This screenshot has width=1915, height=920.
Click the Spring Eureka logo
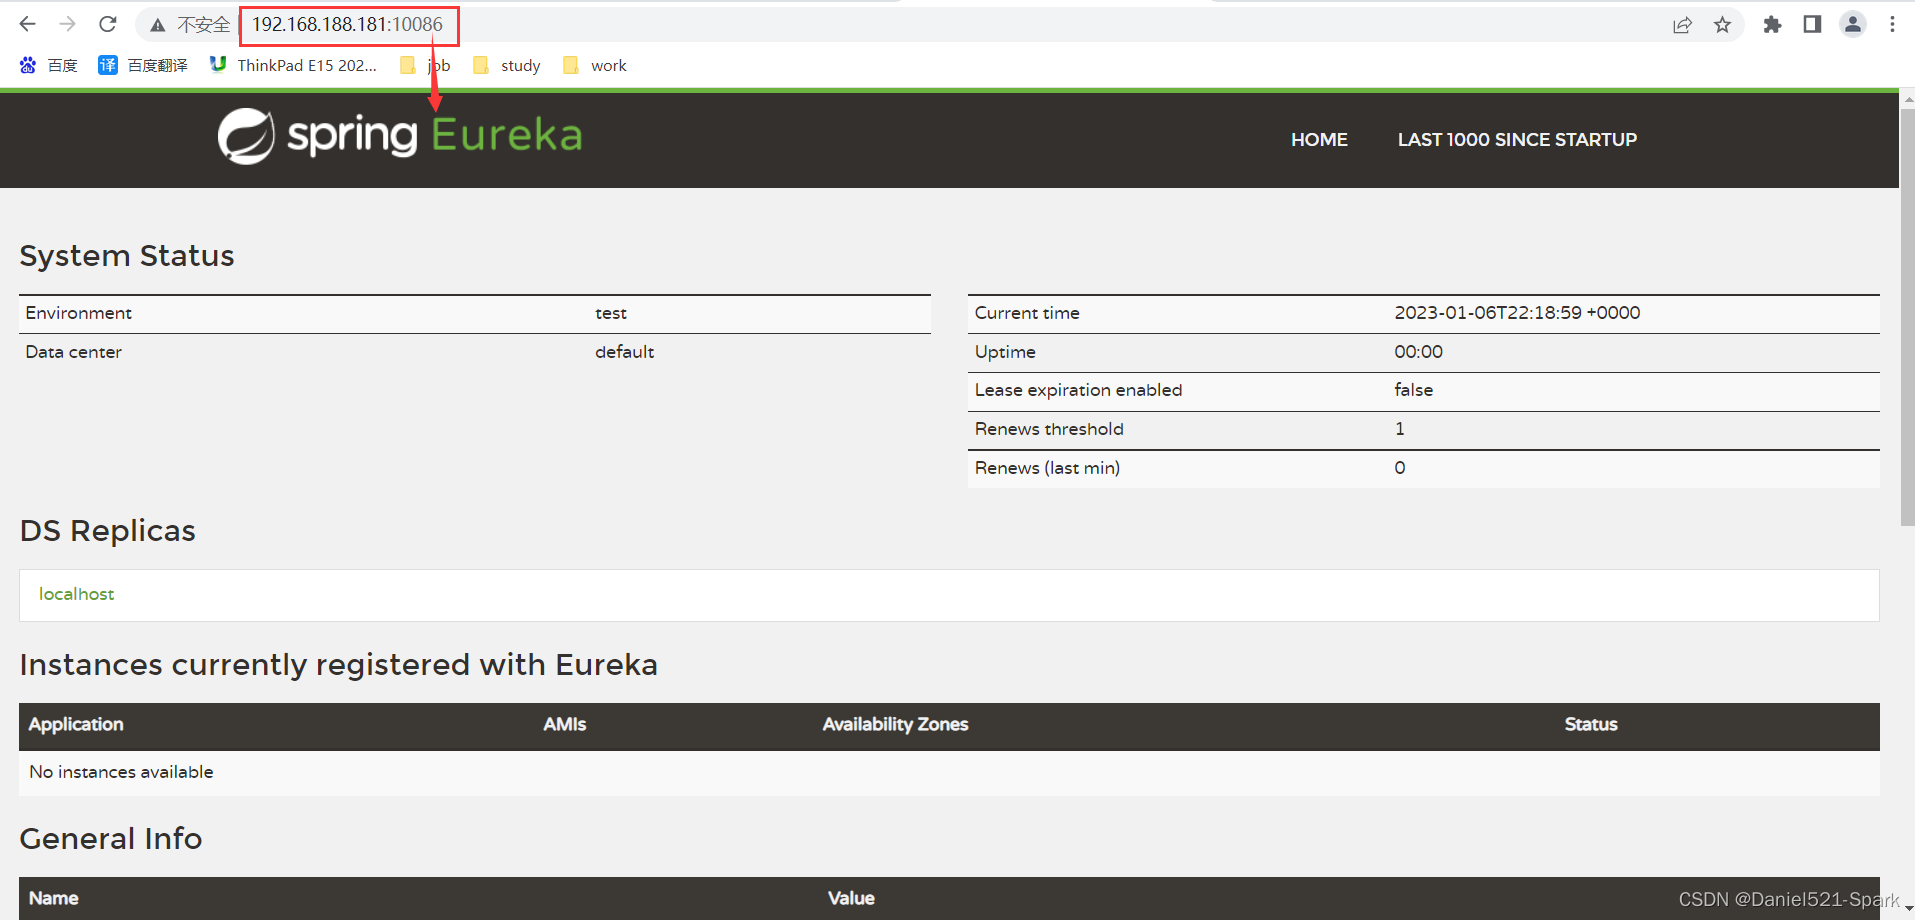click(400, 136)
